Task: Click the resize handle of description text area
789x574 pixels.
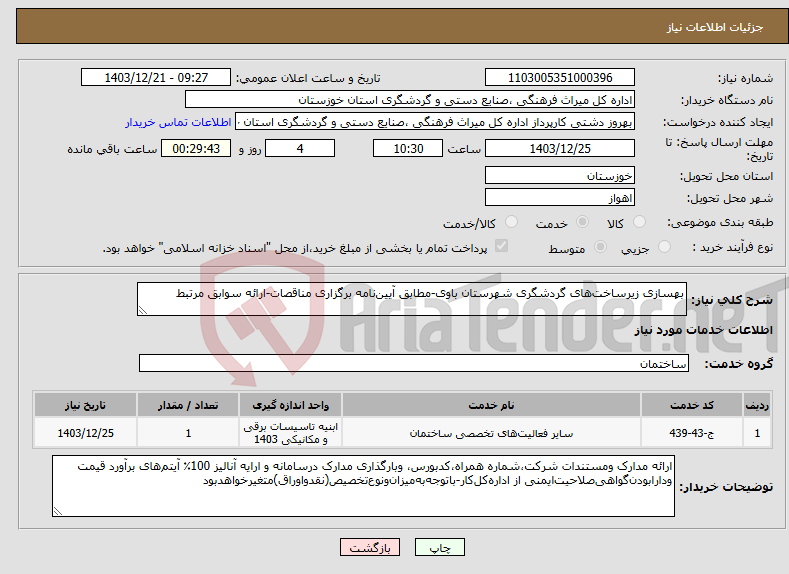Action: (x=142, y=310)
